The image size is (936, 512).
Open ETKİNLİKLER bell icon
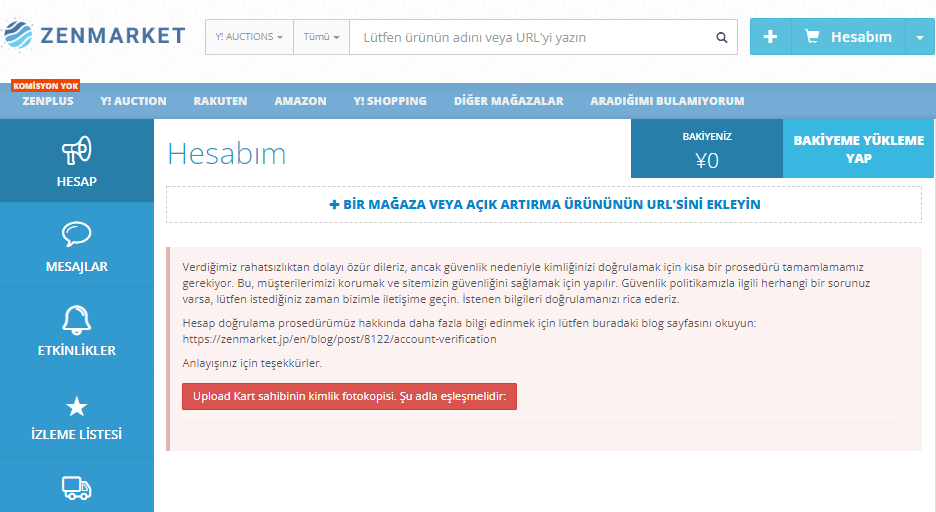76,320
